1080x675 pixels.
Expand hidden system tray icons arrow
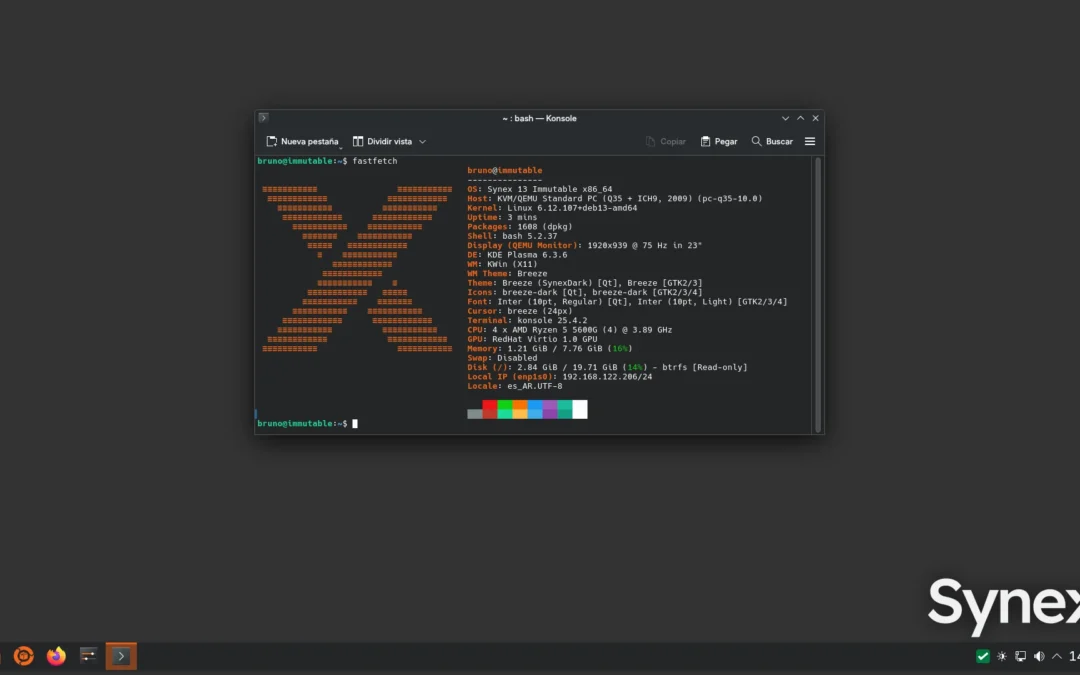[x=1057, y=656]
